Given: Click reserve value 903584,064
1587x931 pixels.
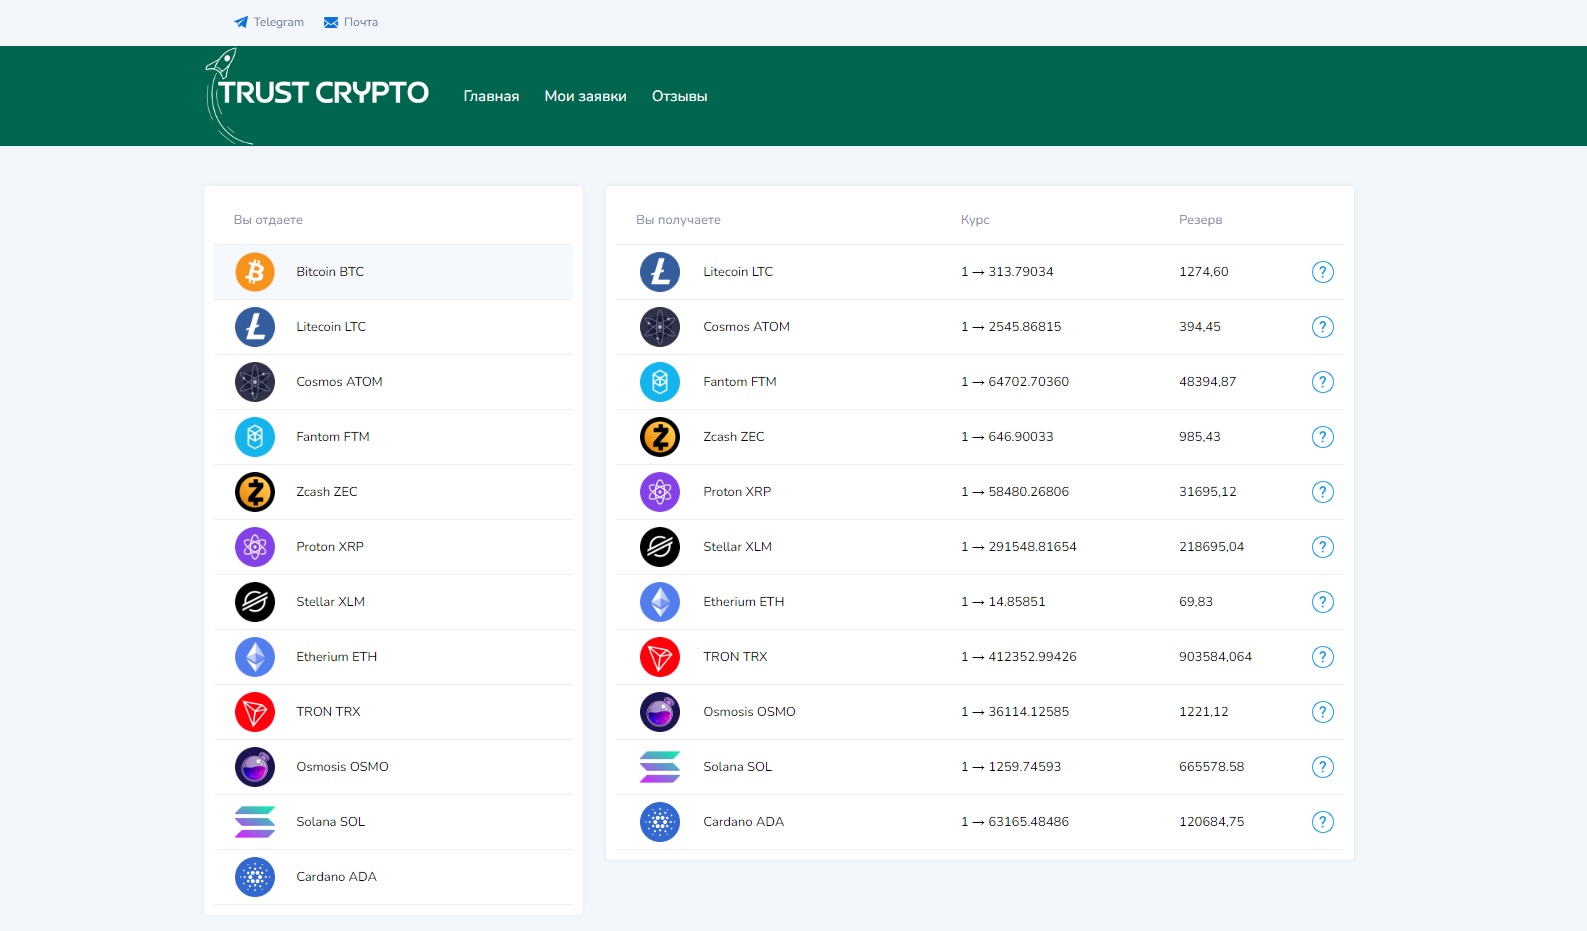Looking at the screenshot, I should tap(1215, 657).
